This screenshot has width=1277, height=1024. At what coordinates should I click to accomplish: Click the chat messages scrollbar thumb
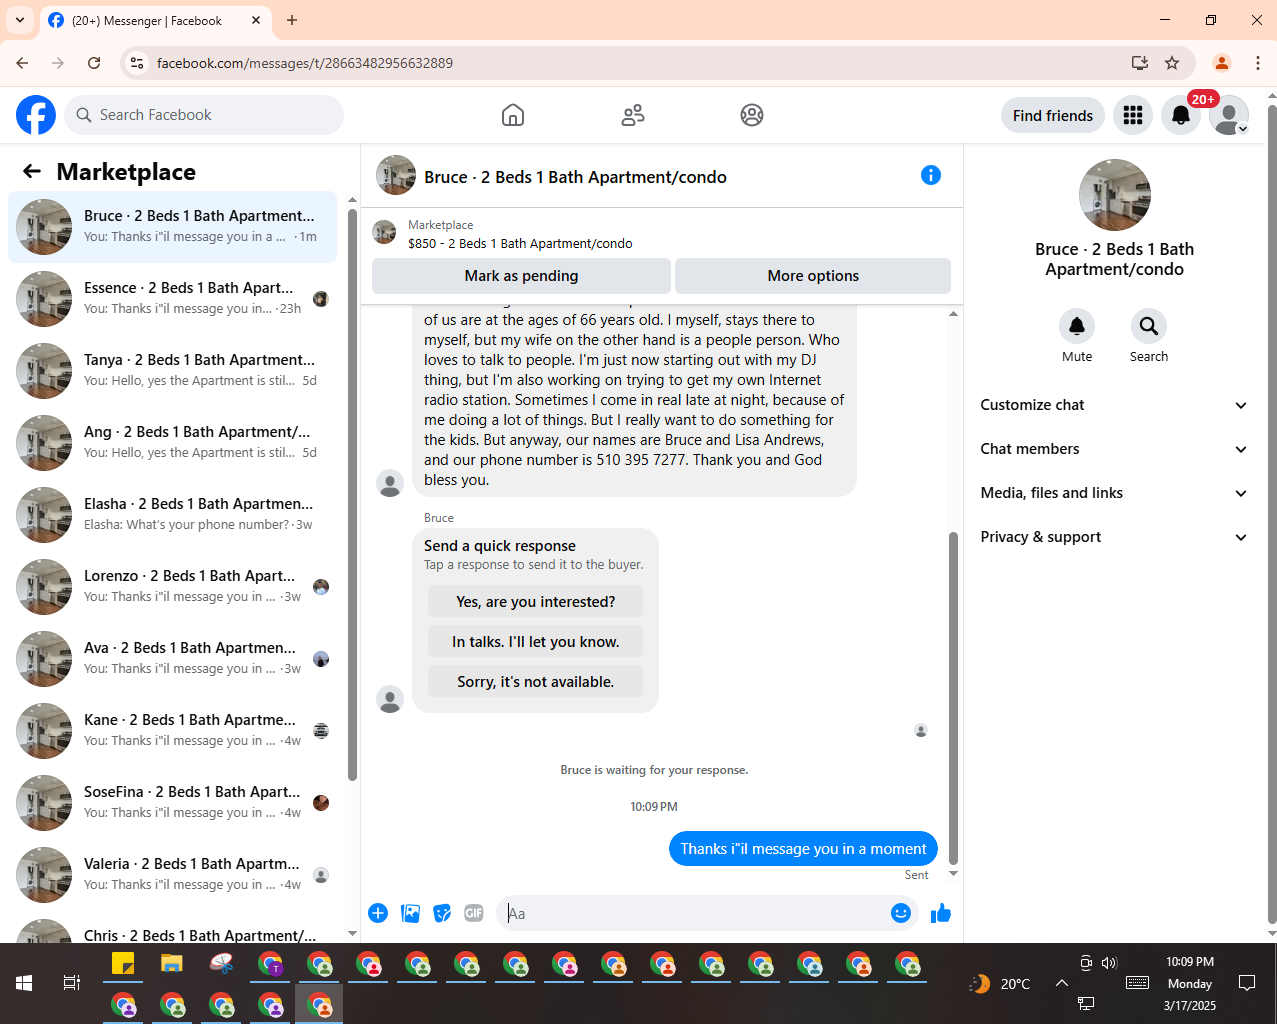click(x=953, y=698)
